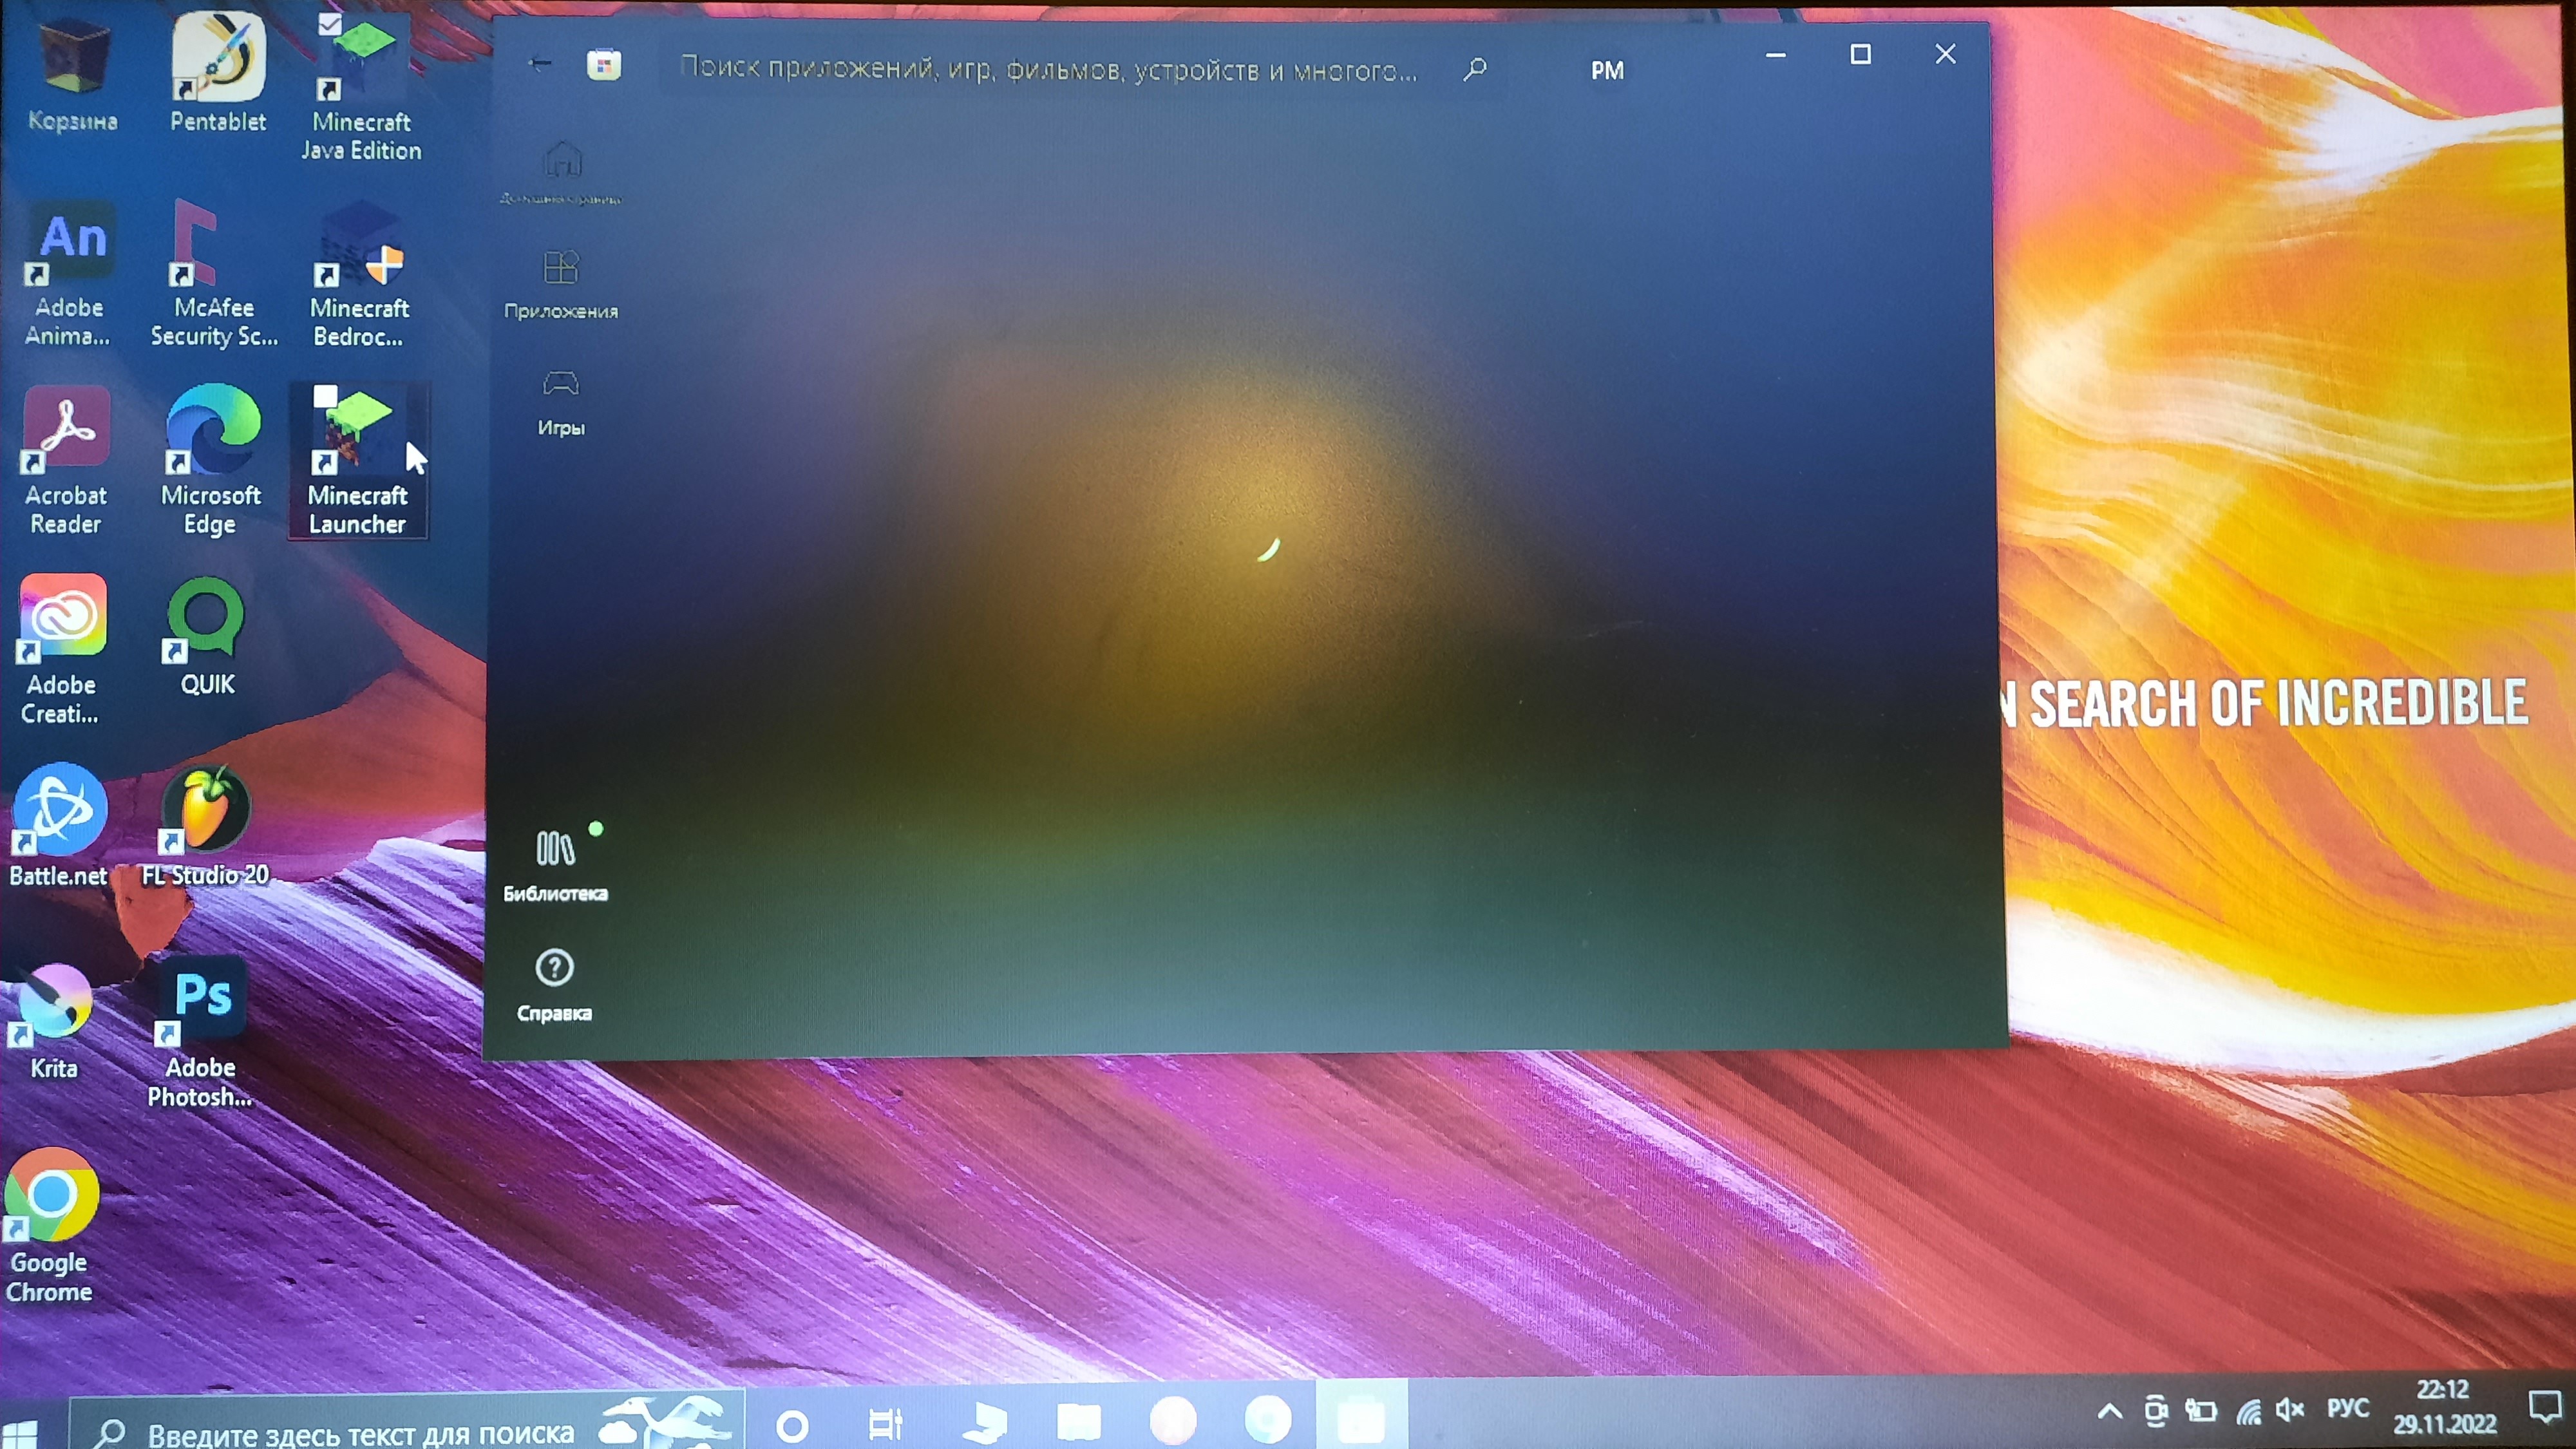2576x1449 pixels.
Task: Uncheck the Minecraft Java Edition icon checkbox
Action: 330,24
